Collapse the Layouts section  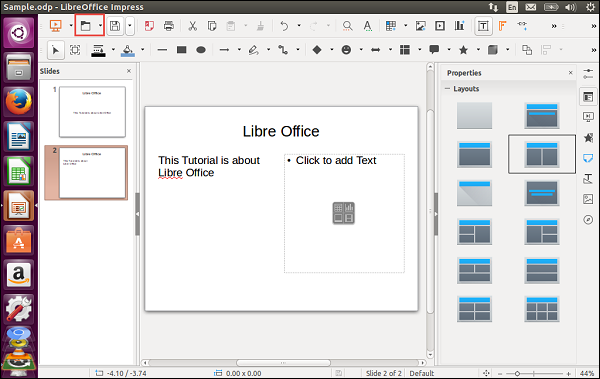pyautogui.click(x=447, y=88)
